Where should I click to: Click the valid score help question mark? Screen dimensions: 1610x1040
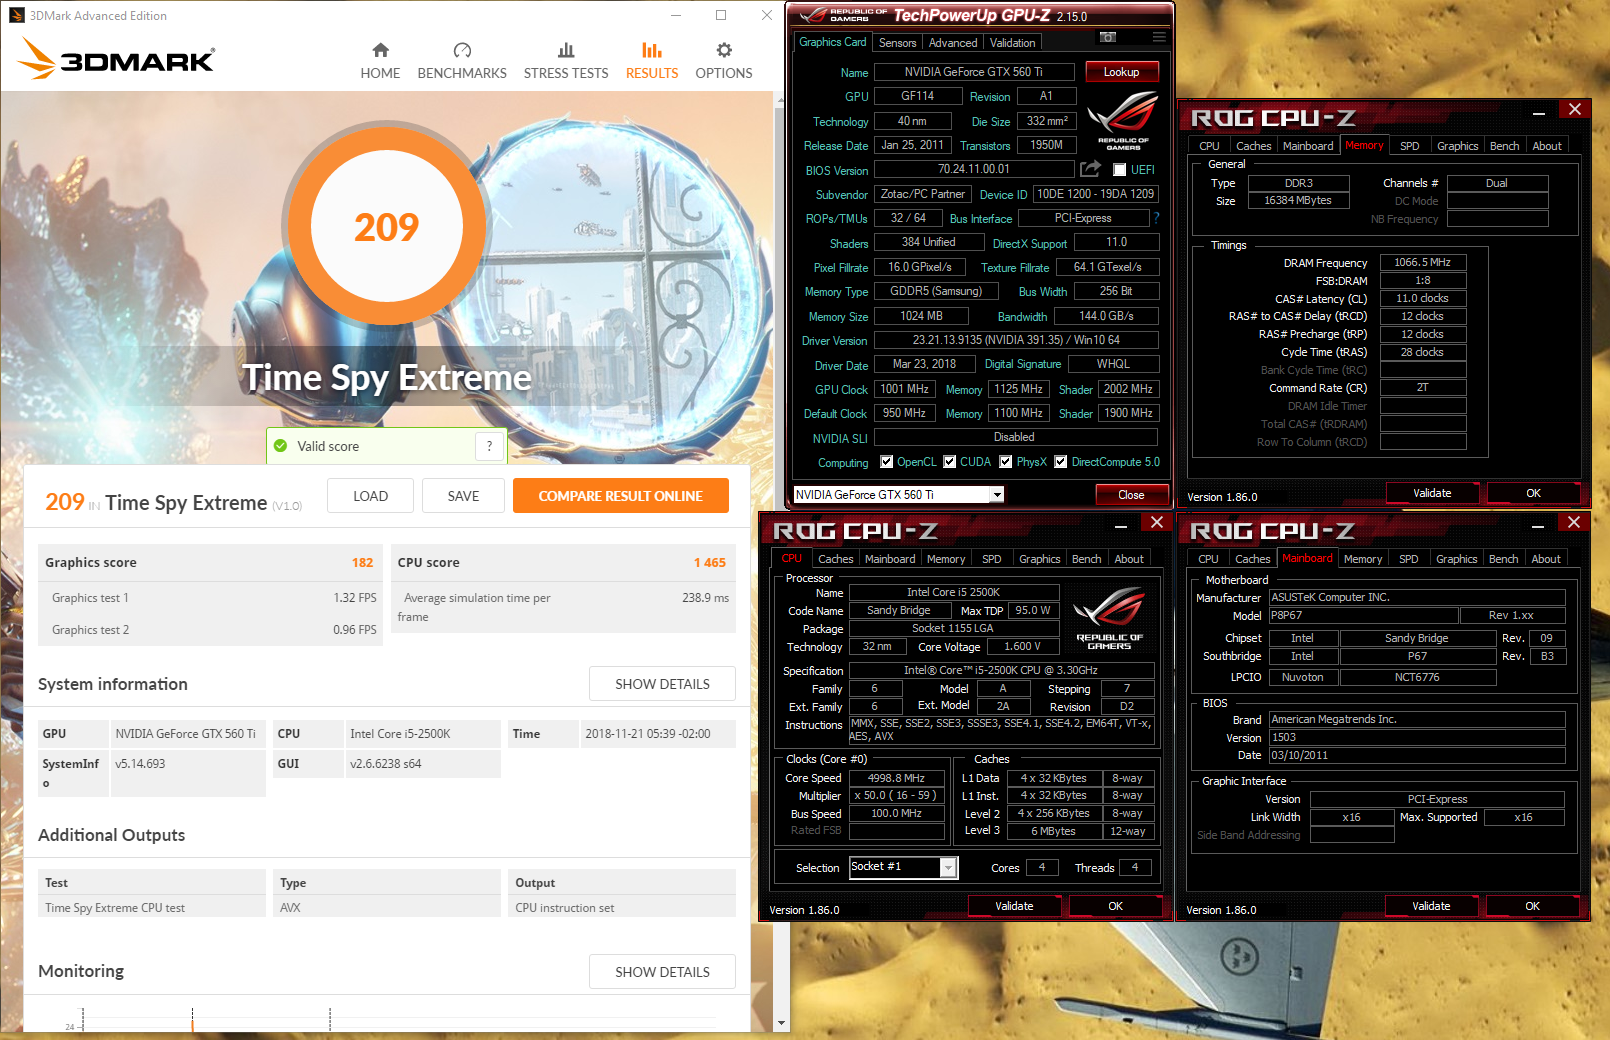(489, 446)
